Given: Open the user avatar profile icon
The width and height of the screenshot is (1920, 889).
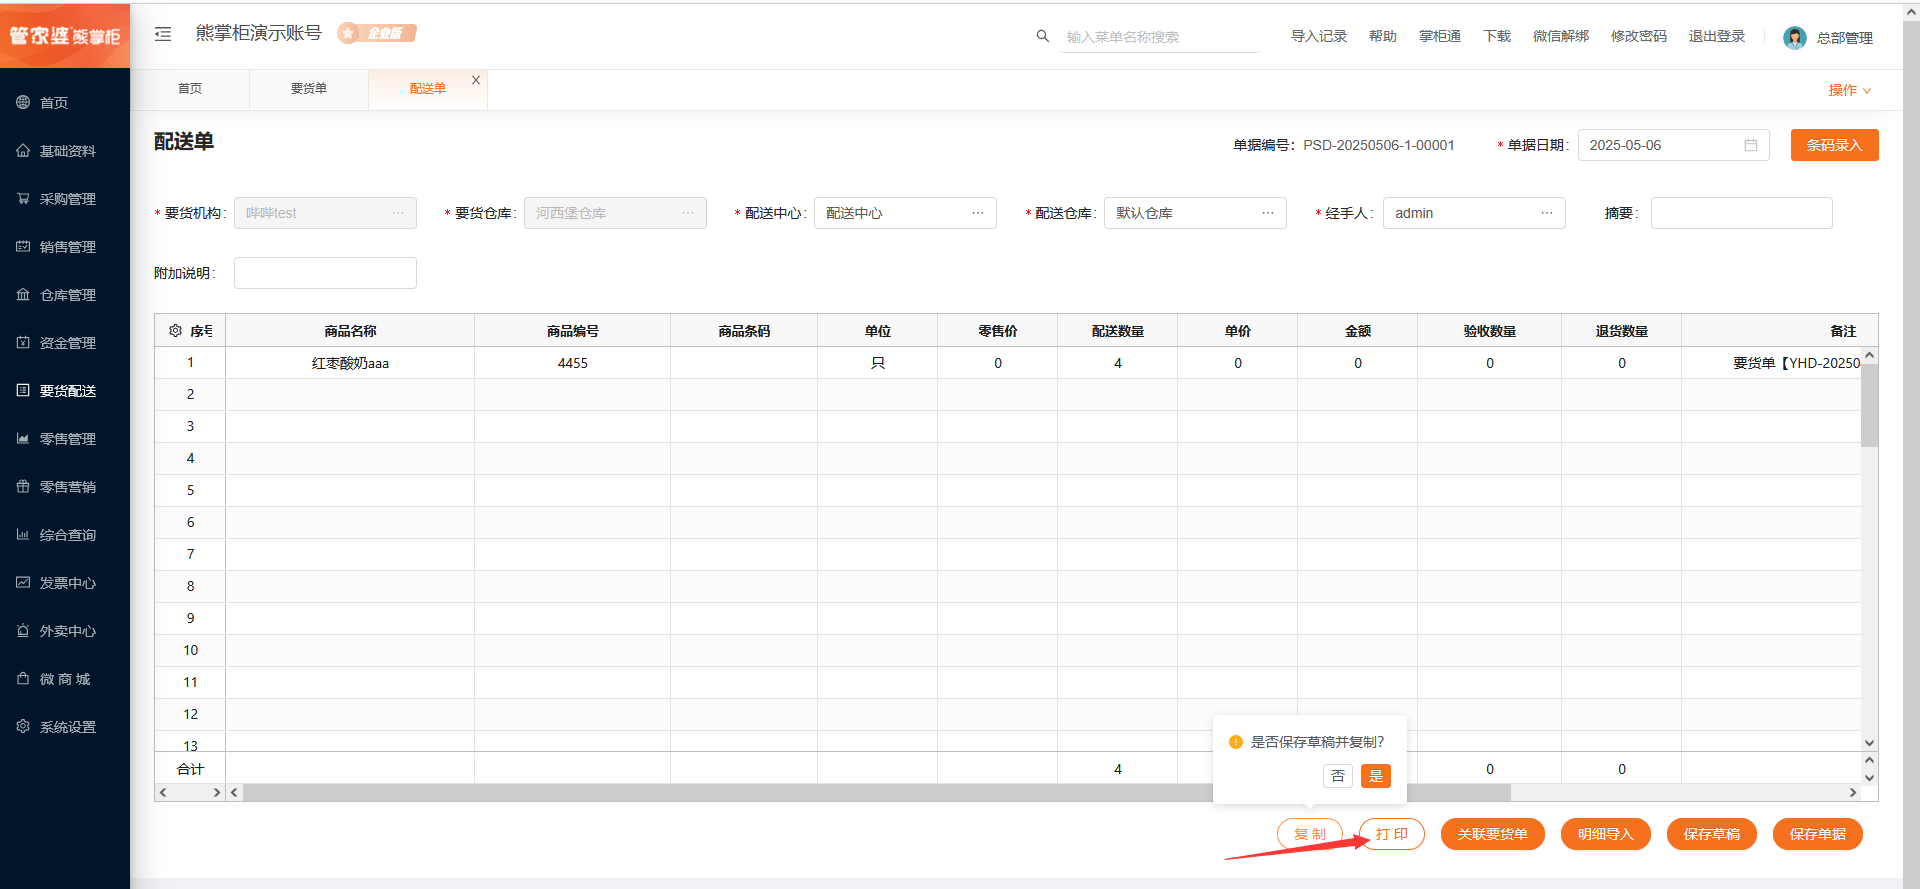Looking at the screenshot, I should pyautogui.click(x=1795, y=38).
